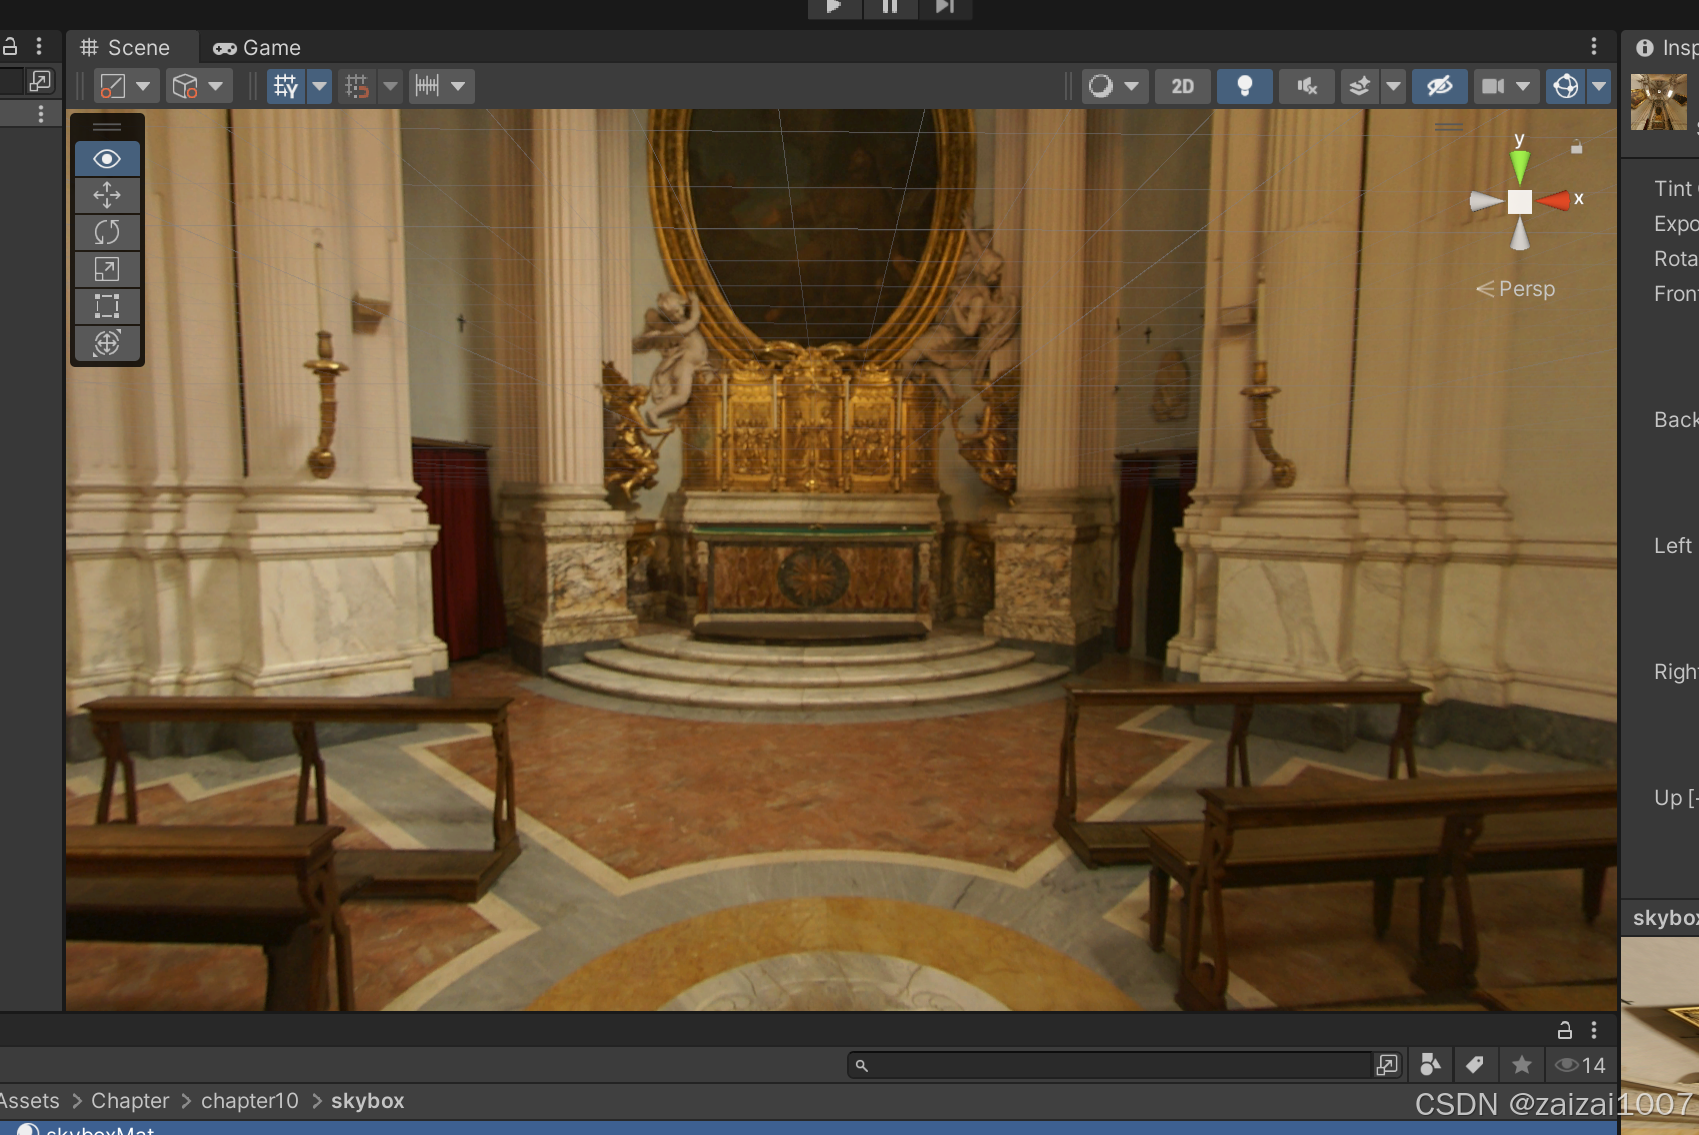Click the gizmo center cube
1699x1135 pixels.
coord(1520,202)
